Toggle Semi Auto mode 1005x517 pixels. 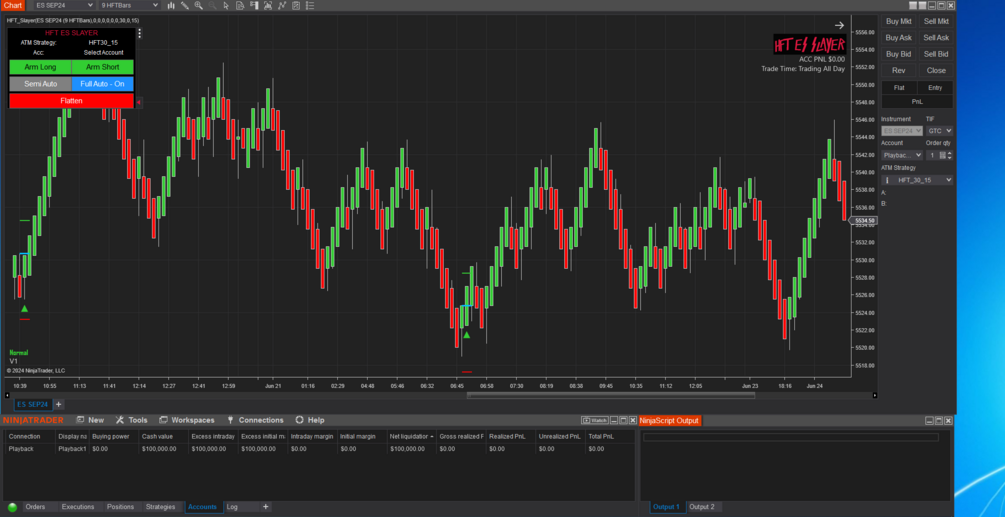[x=40, y=84]
